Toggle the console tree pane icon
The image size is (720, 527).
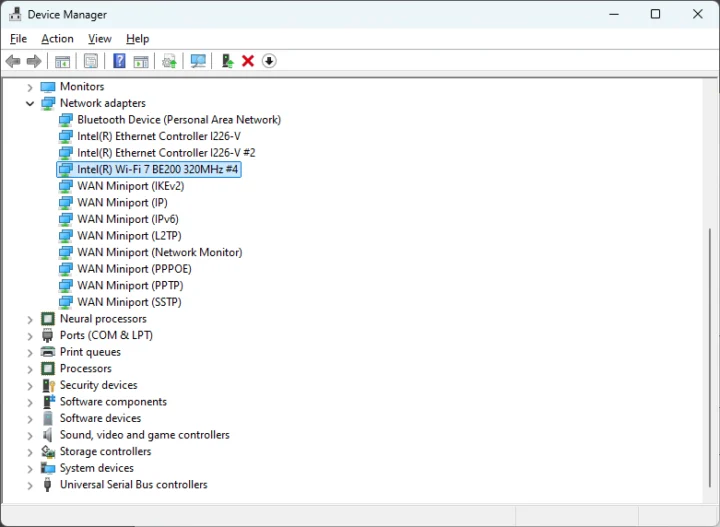[x=62, y=61]
